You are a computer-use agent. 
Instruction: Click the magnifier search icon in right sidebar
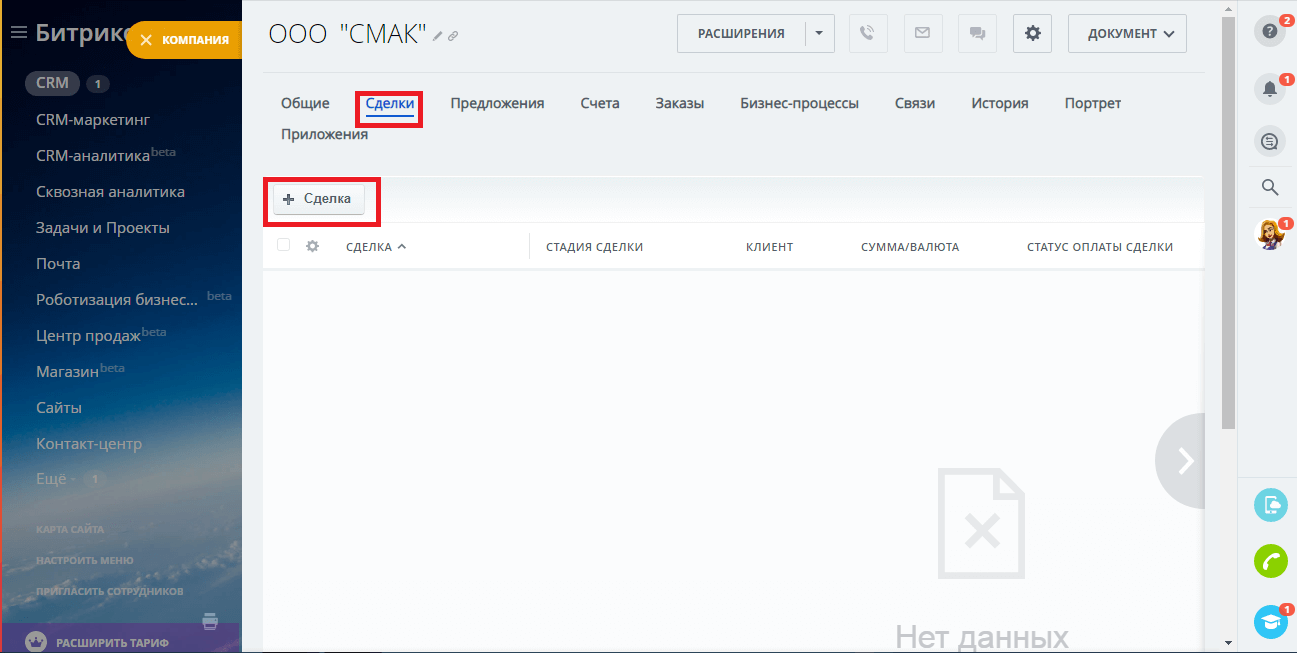click(x=1270, y=187)
